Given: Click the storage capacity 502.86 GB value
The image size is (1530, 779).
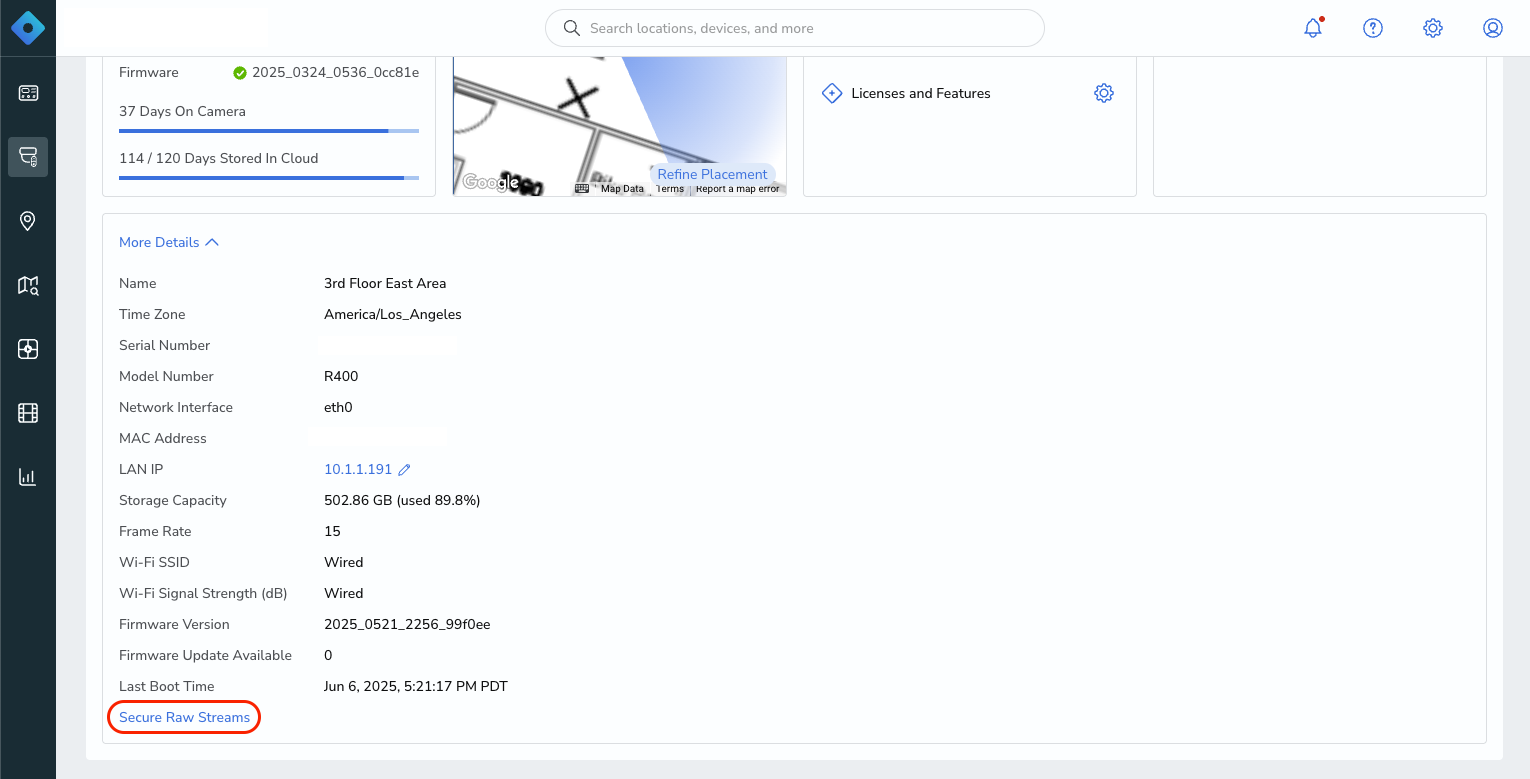Looking at the screenshot, I should tap(402, 500).
